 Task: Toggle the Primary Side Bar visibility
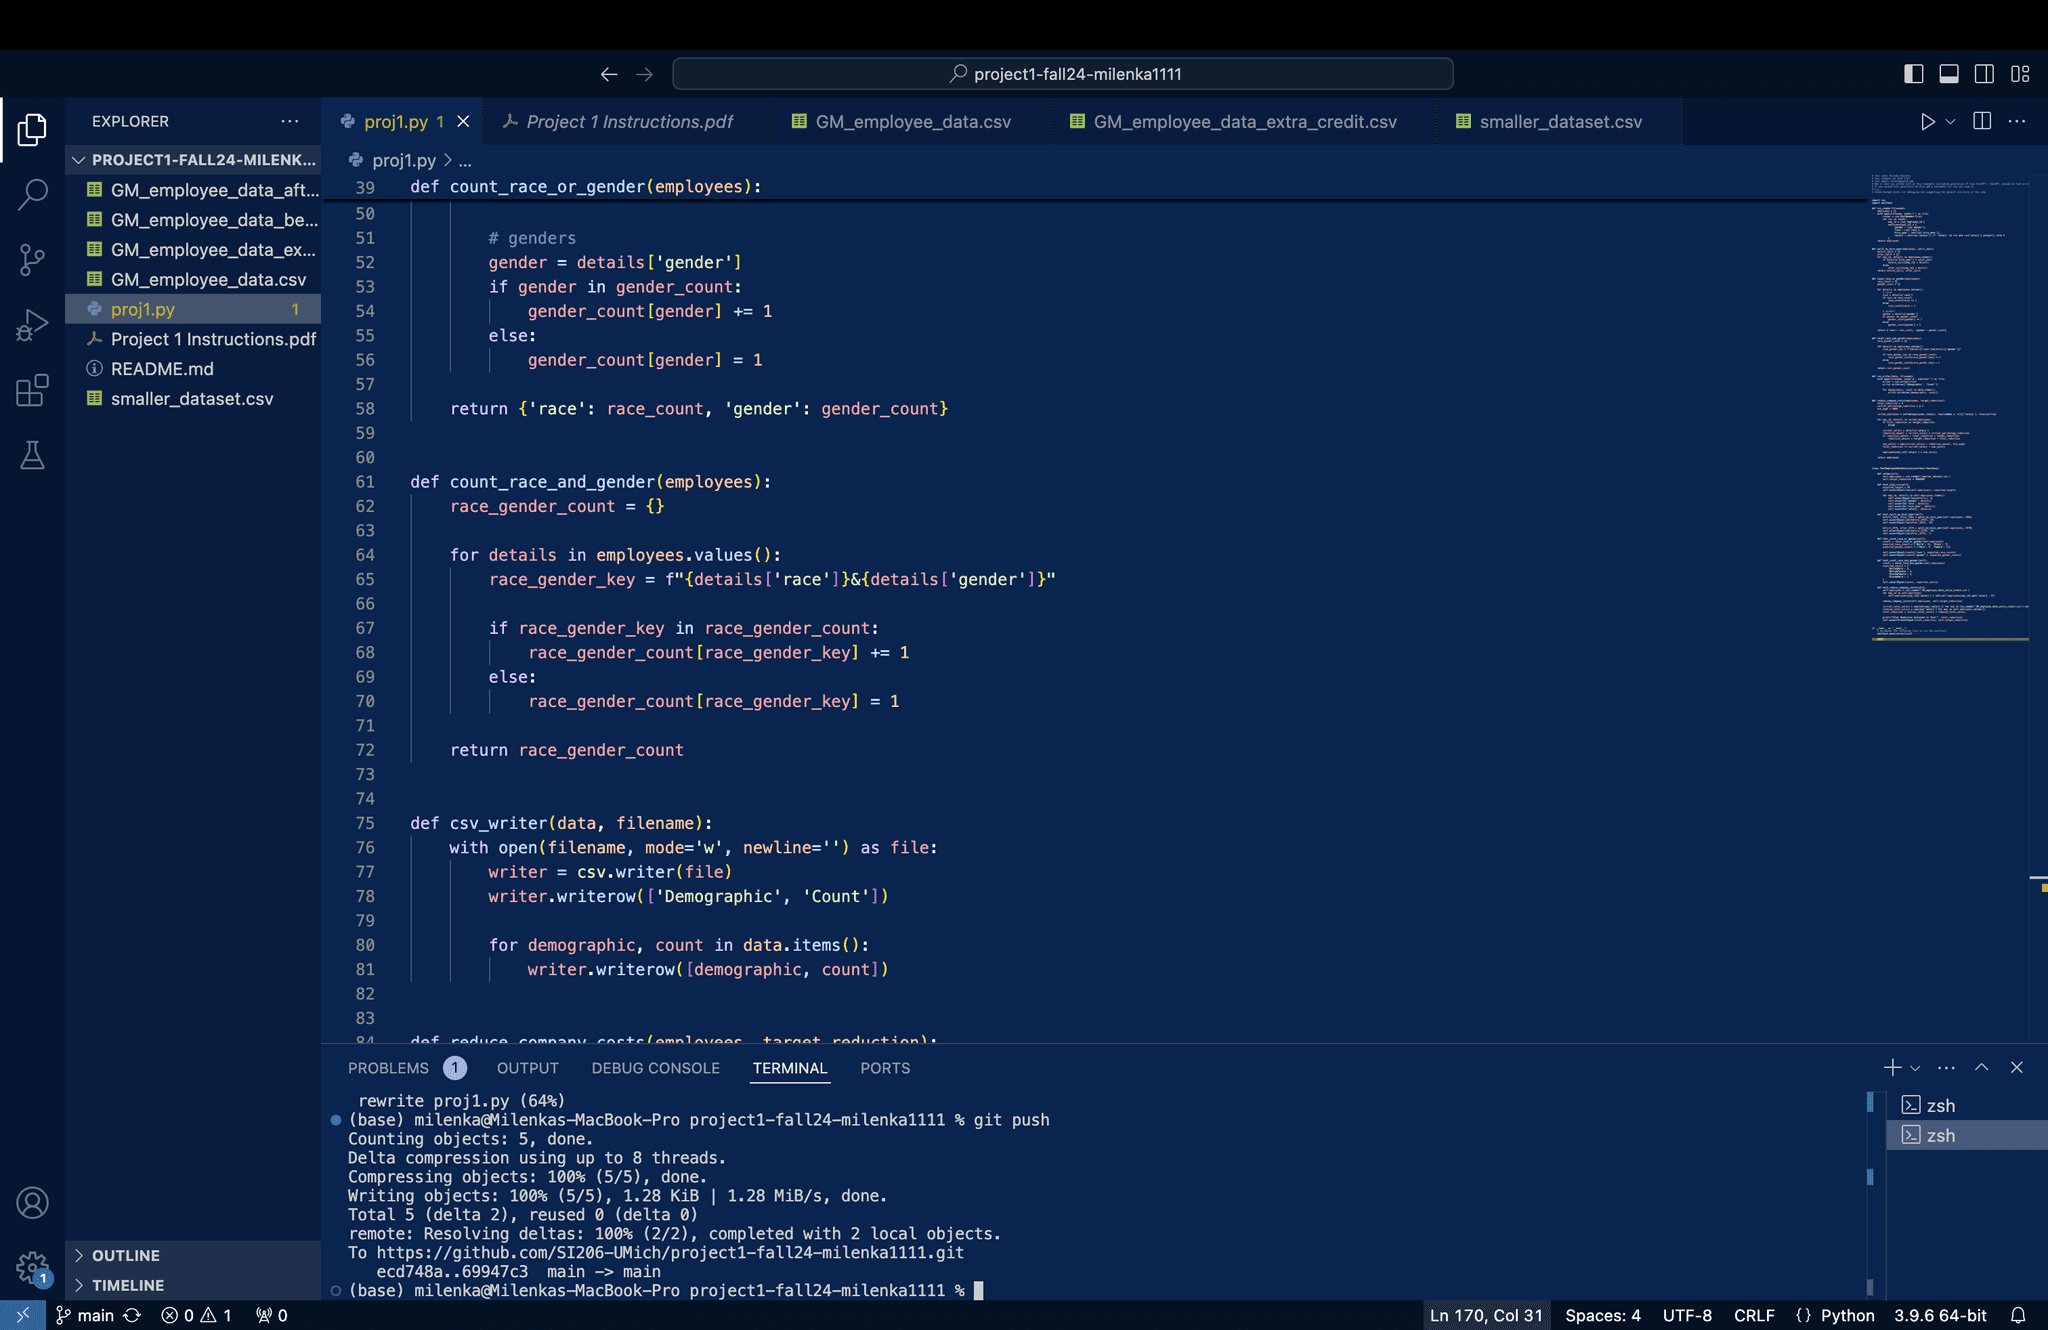[x=1913, y=74]
